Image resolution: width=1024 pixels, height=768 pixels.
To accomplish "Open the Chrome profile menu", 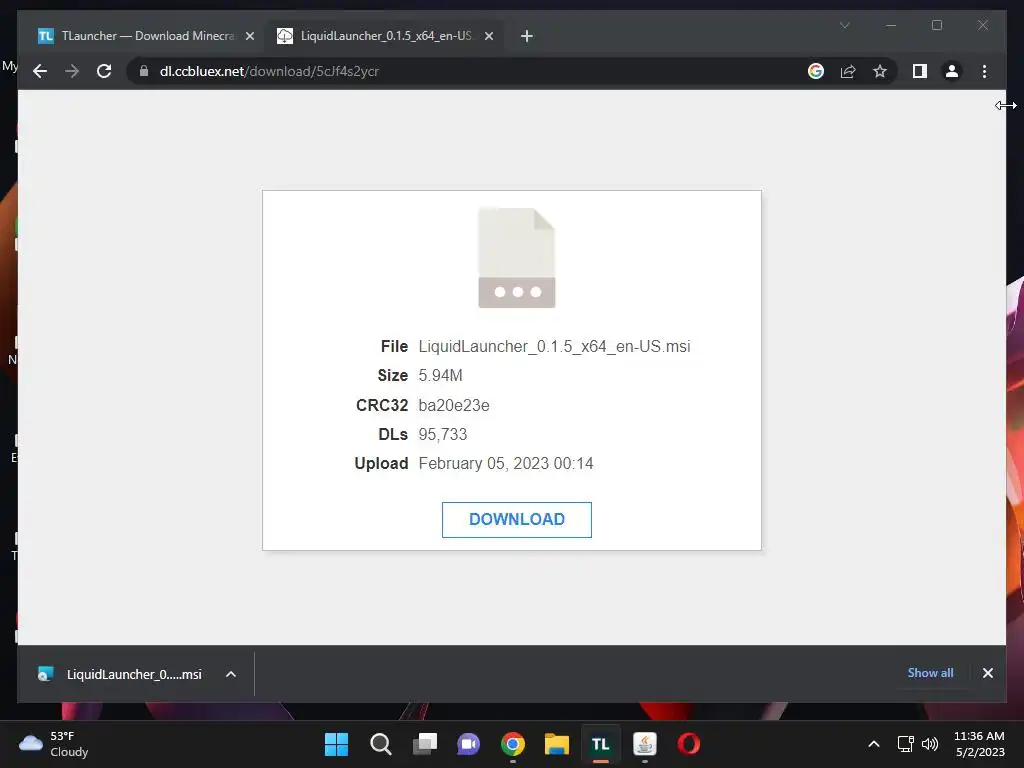I will pyautogui.click(x=952, y=71).
